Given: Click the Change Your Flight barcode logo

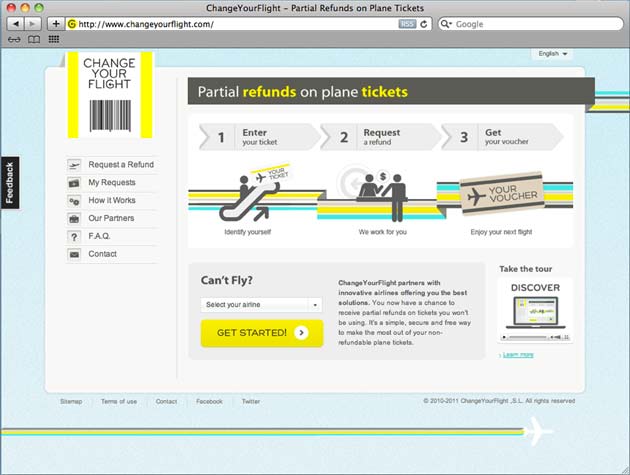Looking at the screenshot, I should click(110, 95).
